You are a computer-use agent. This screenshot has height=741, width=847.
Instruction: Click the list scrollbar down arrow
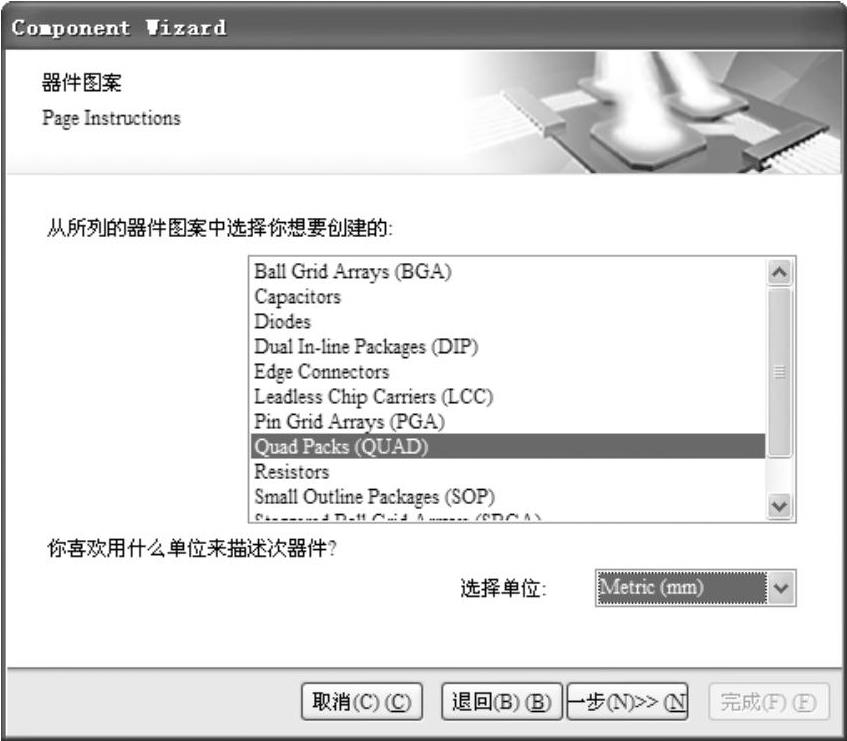click(779, 506)
